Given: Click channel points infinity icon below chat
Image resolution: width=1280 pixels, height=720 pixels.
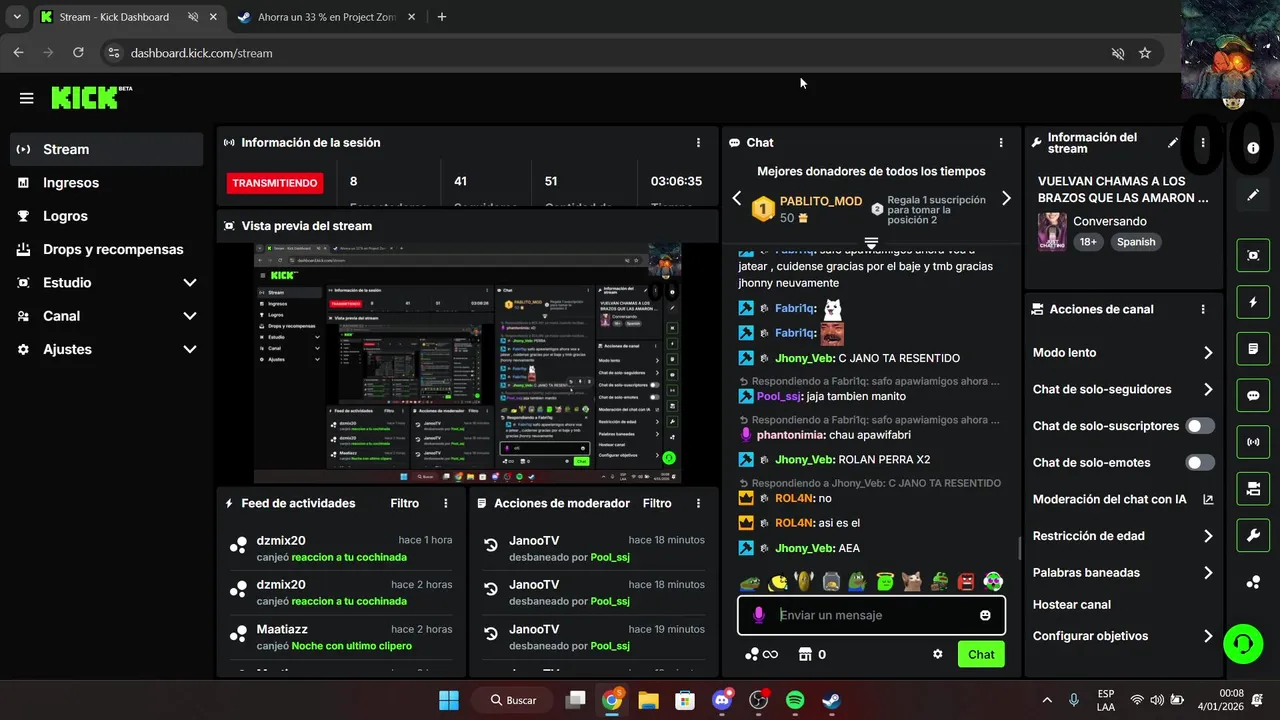Looking at the screenshot, I should 760,654.
